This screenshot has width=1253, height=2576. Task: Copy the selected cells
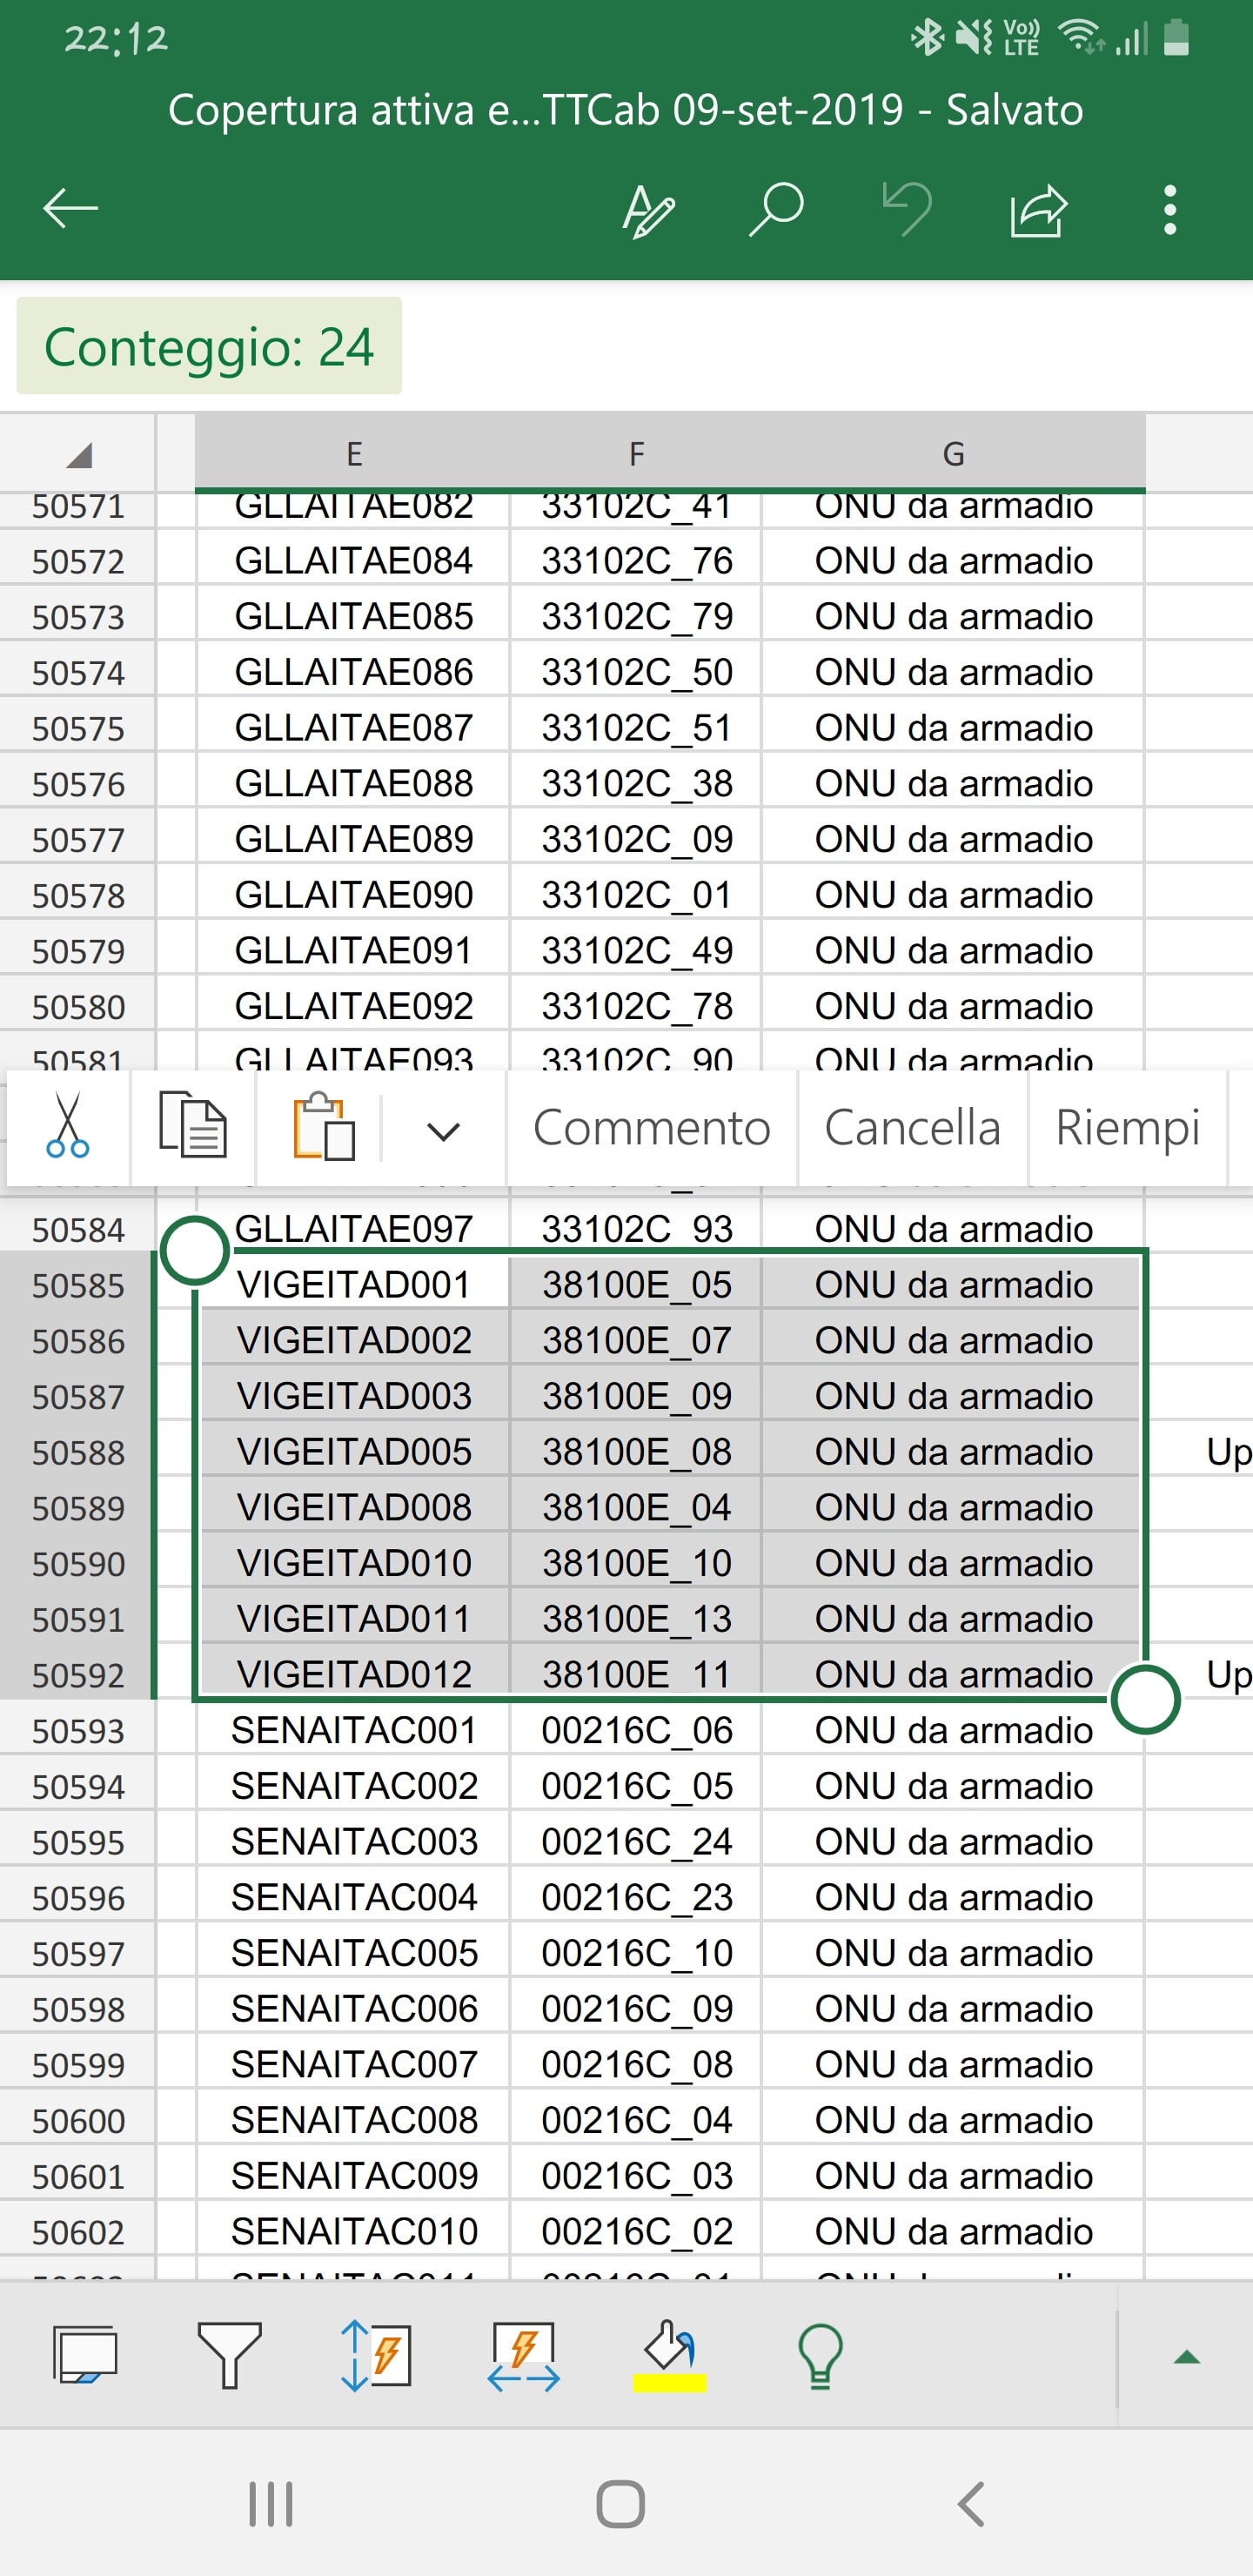click(x=193, y=1127)
